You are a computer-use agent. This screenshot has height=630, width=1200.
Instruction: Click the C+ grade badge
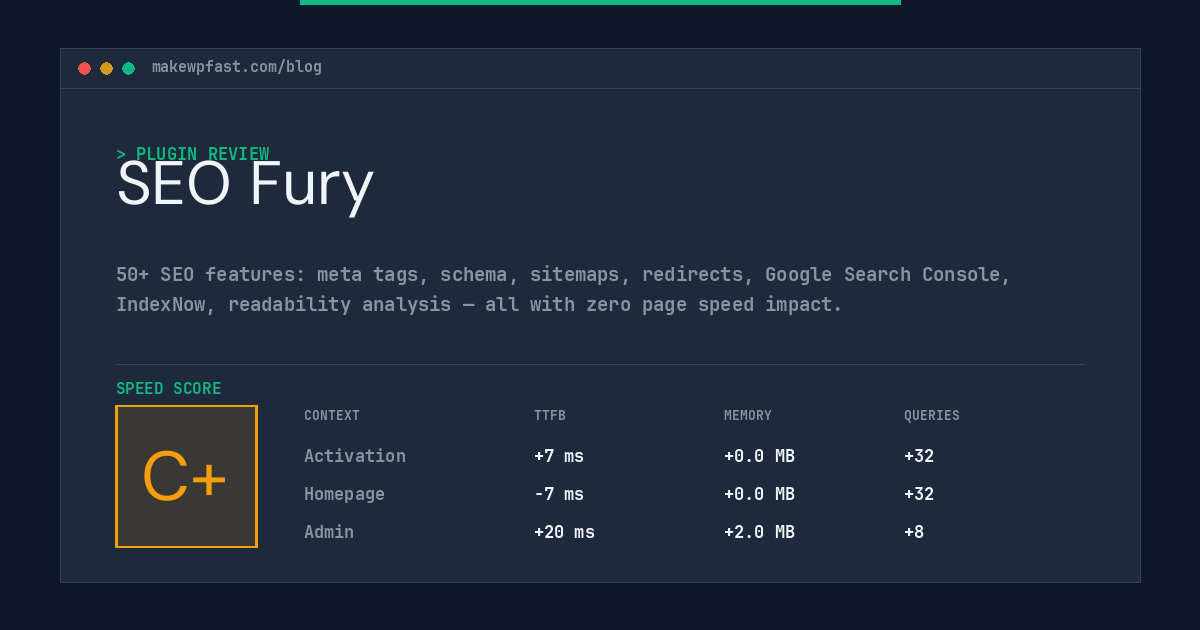186,476
